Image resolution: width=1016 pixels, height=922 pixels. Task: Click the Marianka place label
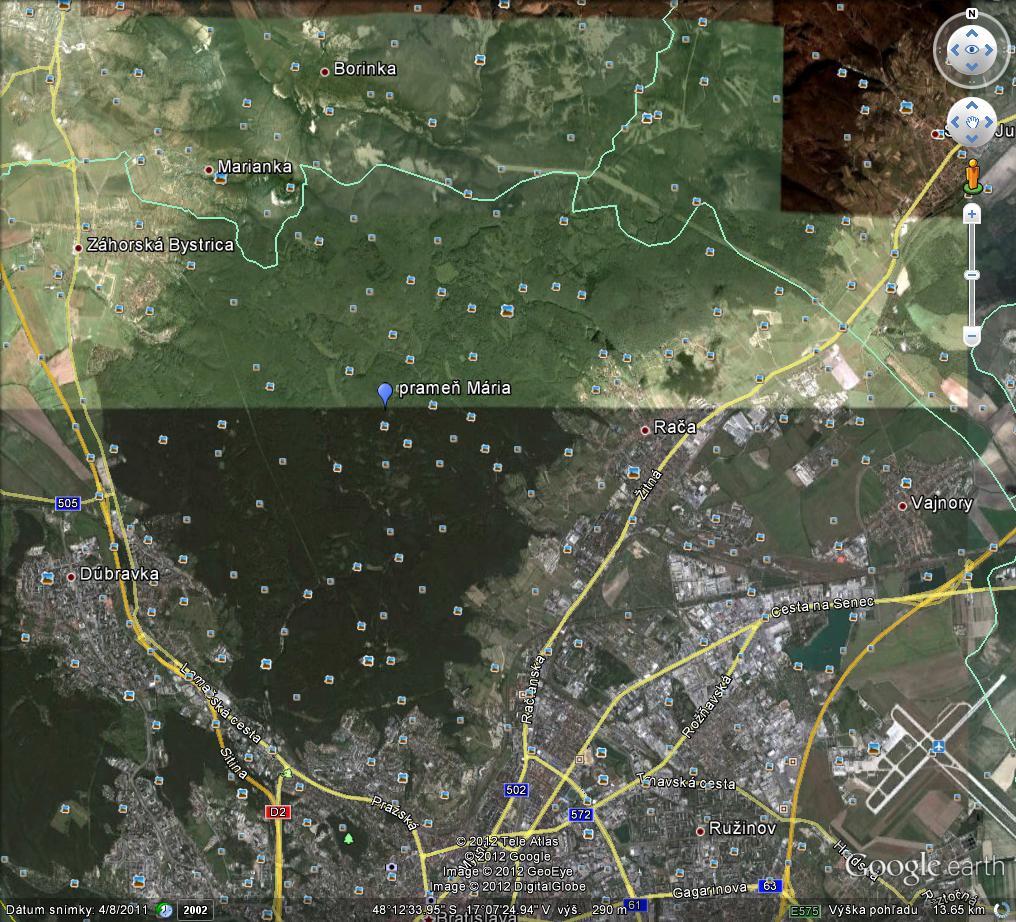tap(255, 167)
